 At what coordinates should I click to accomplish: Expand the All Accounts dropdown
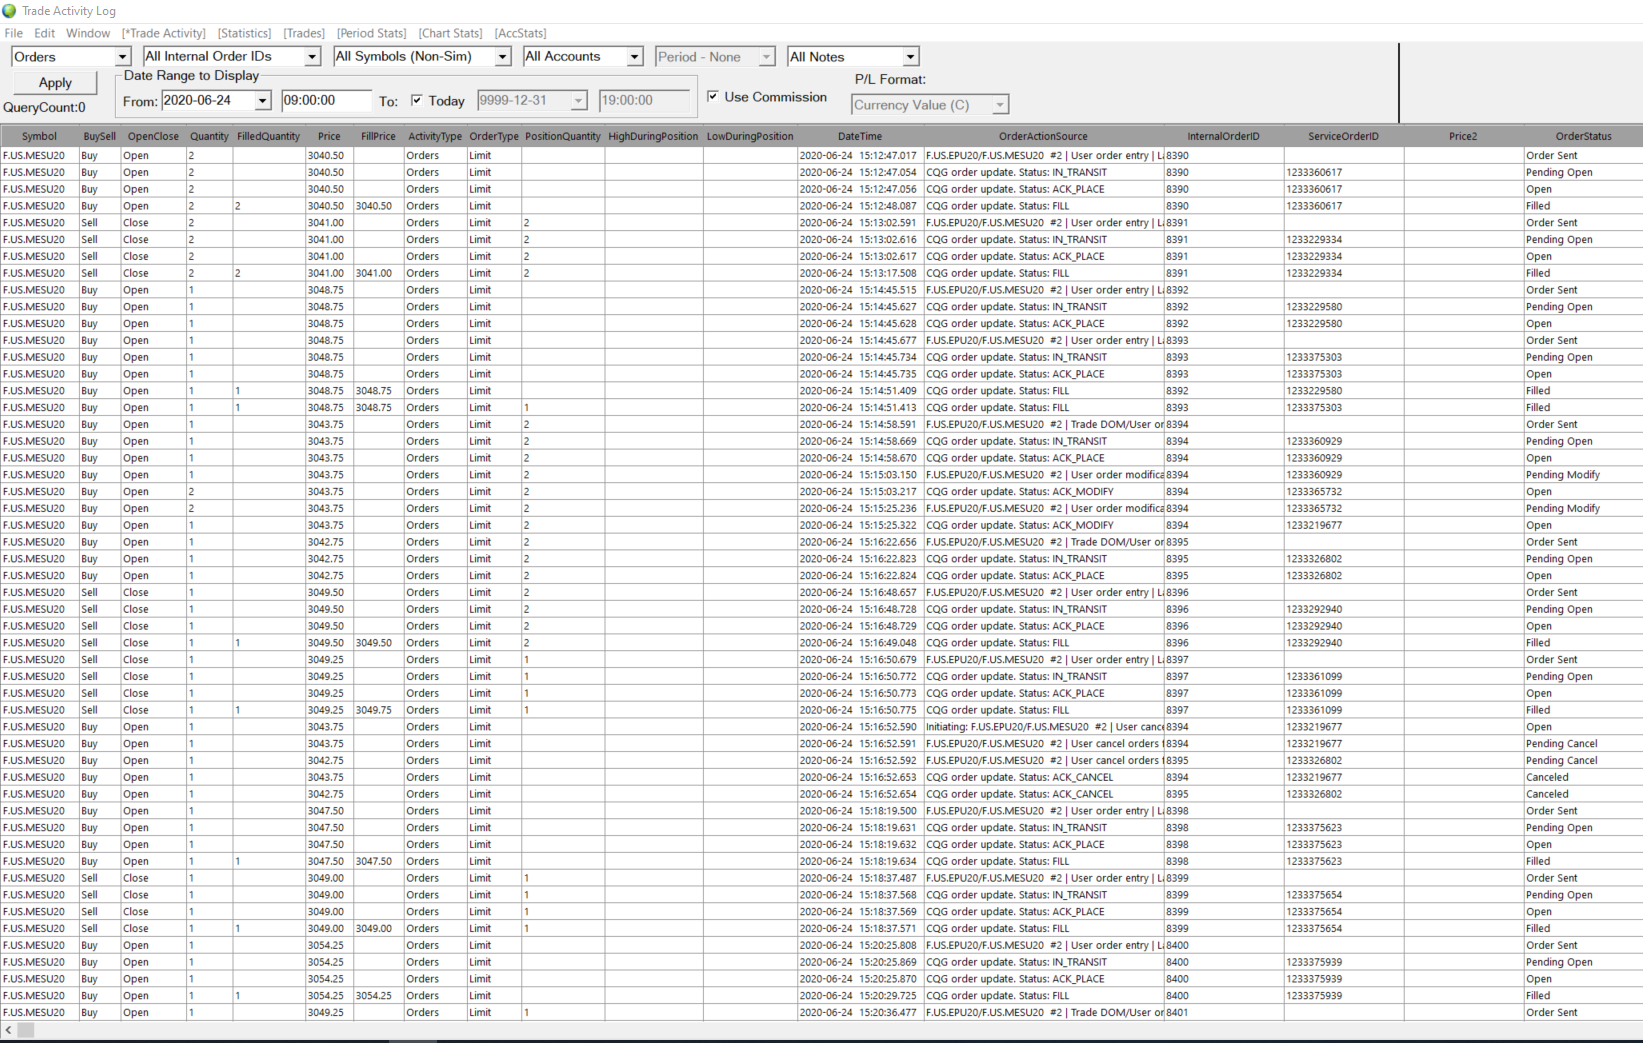[x=634, y=57]
